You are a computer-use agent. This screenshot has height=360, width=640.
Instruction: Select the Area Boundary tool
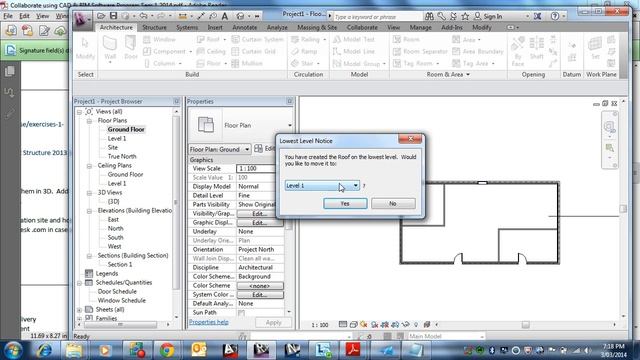tap(478, 51)
